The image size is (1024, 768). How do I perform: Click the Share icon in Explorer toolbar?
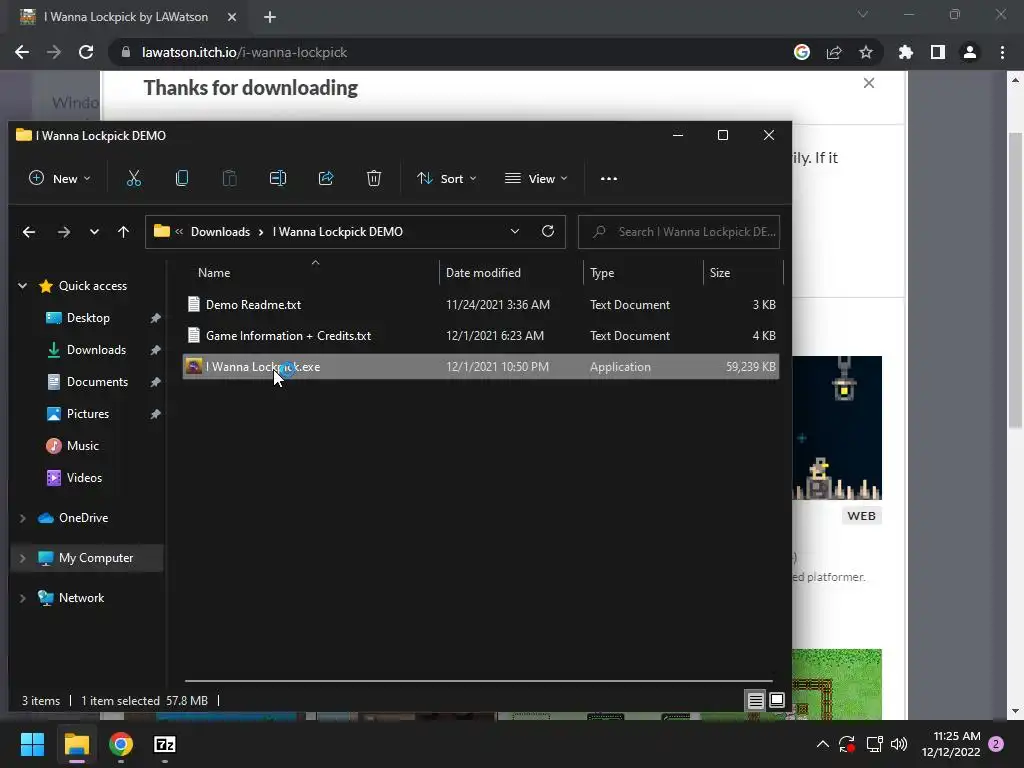[326, 178]
